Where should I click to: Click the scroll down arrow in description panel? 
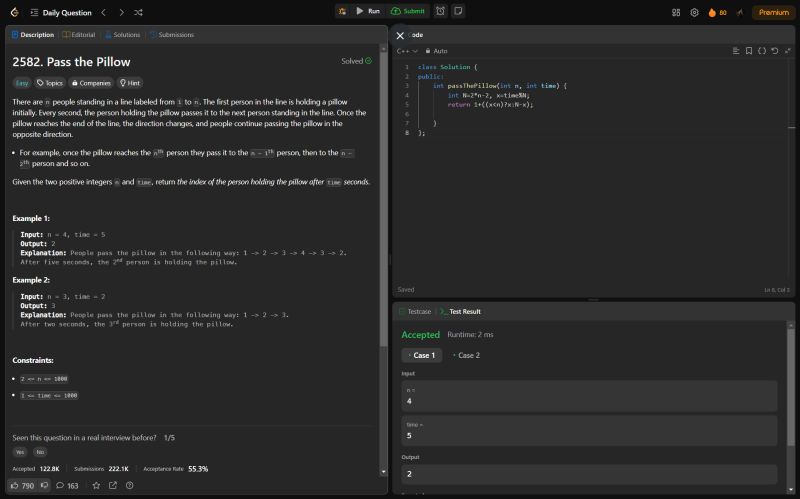384,472
